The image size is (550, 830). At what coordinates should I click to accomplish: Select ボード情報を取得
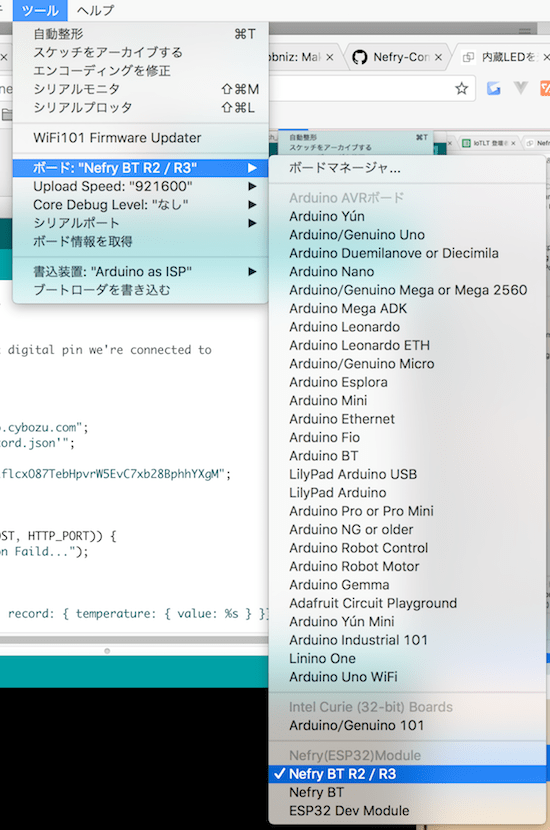point(140,241)
